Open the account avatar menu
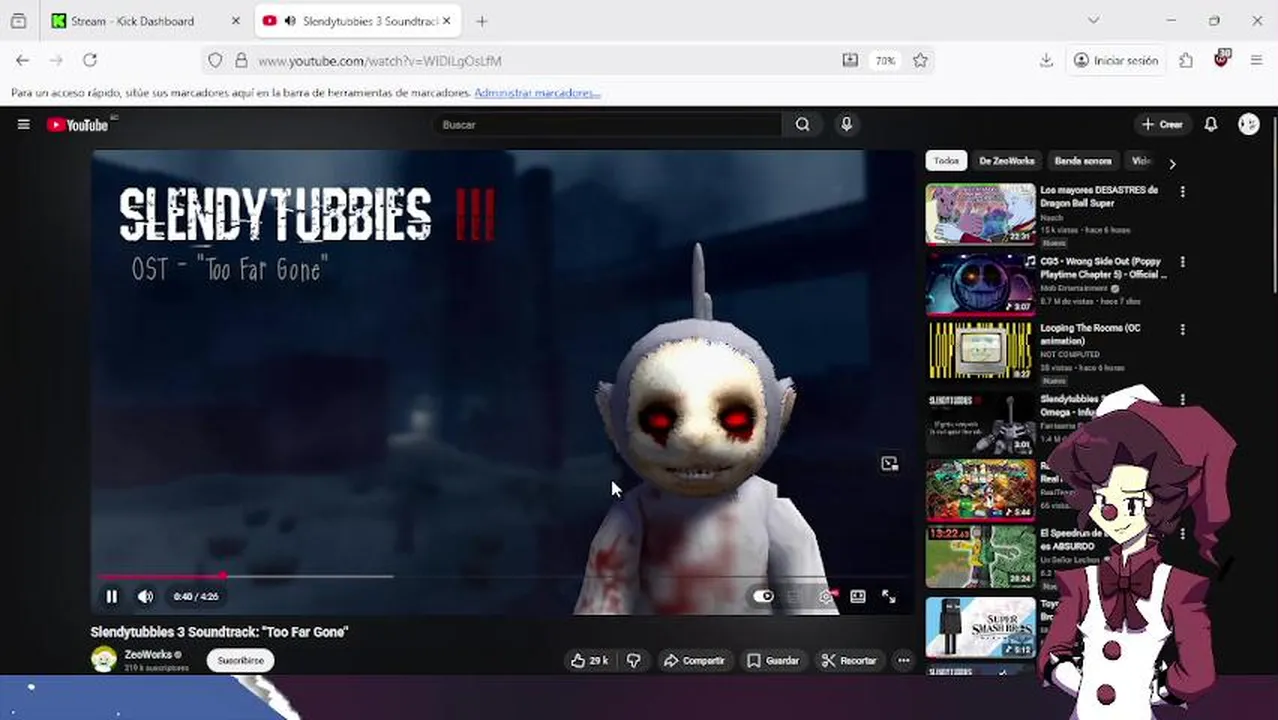 (x=1248, y=124)
